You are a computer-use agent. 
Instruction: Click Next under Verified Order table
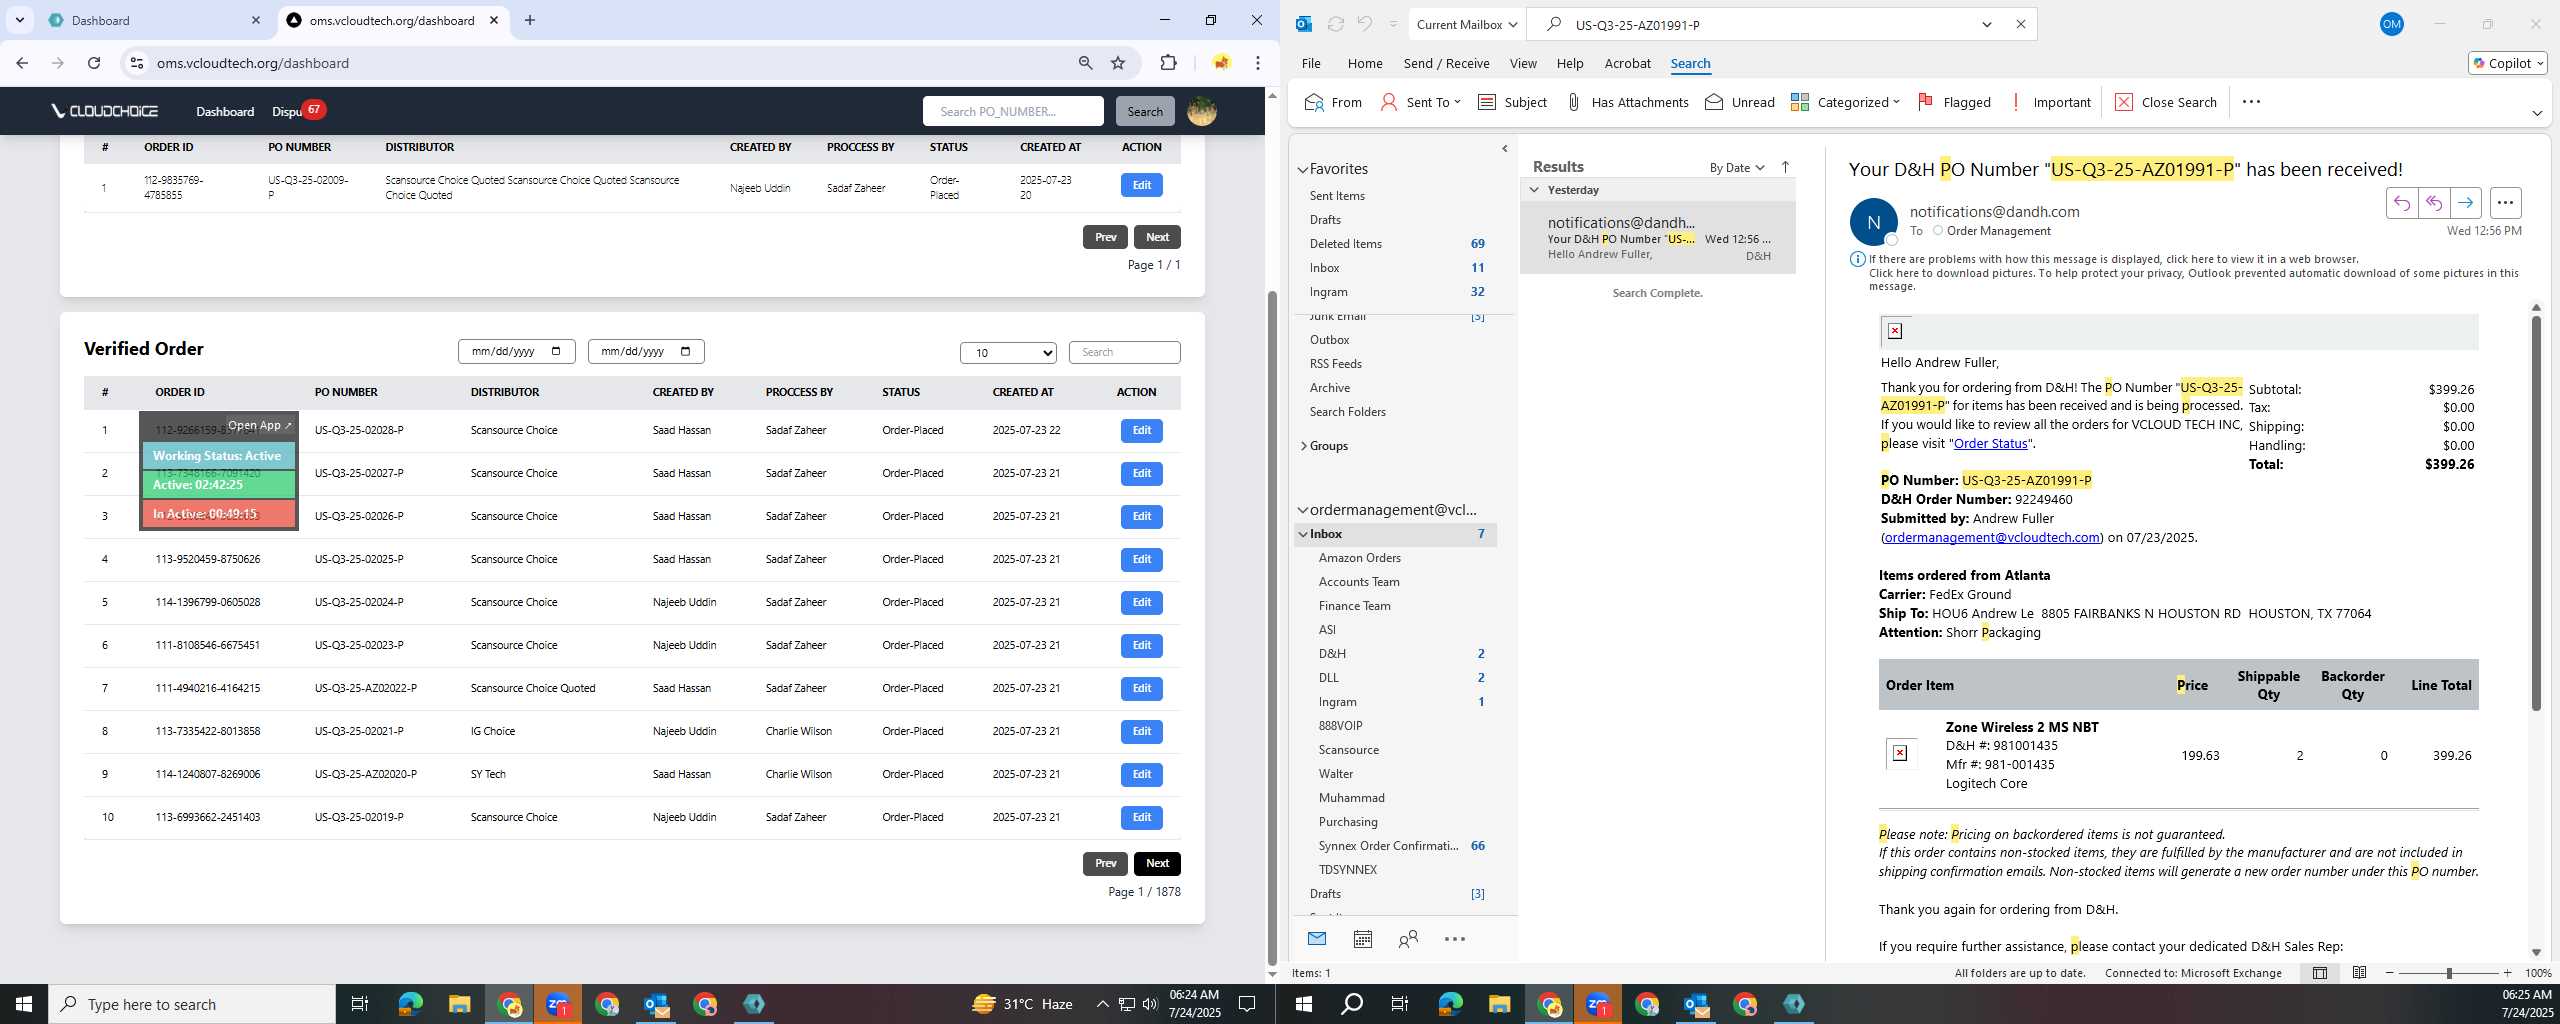[x=1157, y=864]
